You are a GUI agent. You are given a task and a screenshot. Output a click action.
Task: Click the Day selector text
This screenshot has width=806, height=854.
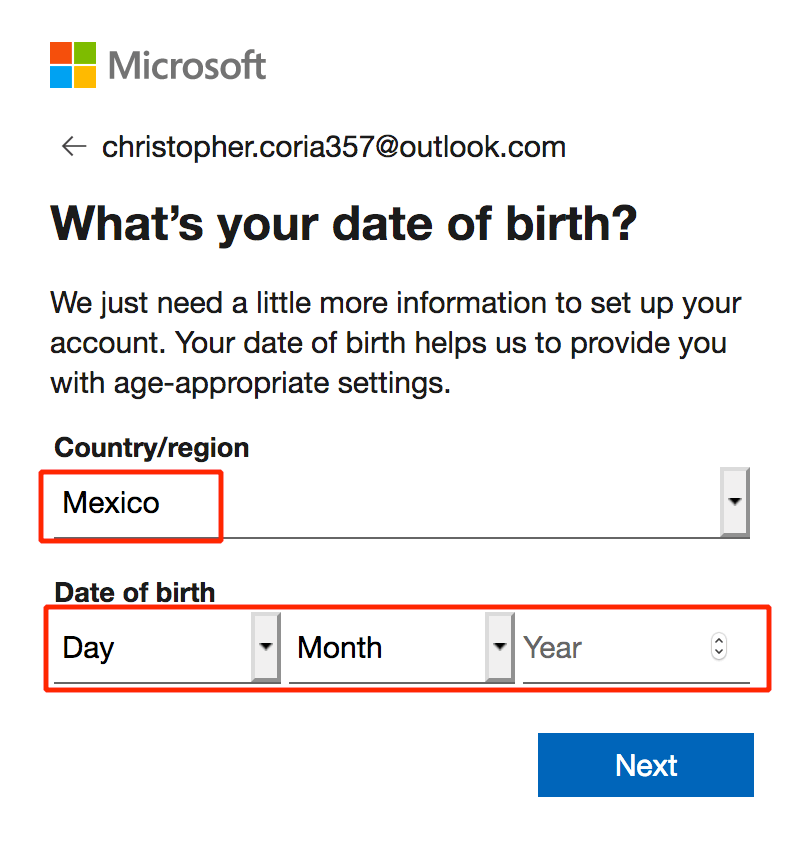pos(88,648)
